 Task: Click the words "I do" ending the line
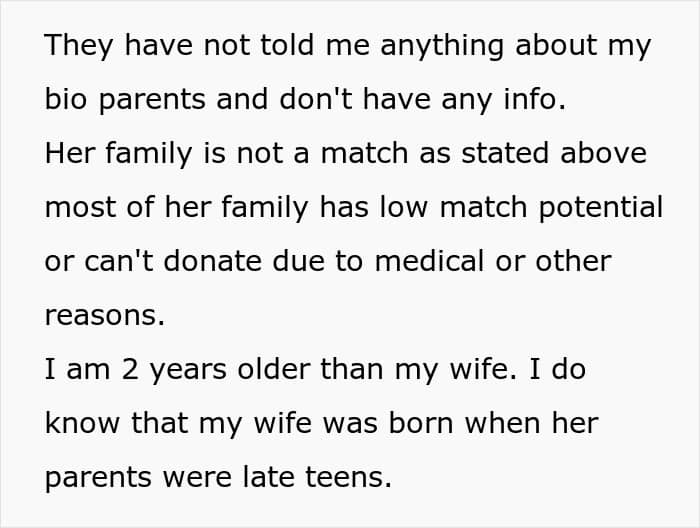[x=558, y=370]
